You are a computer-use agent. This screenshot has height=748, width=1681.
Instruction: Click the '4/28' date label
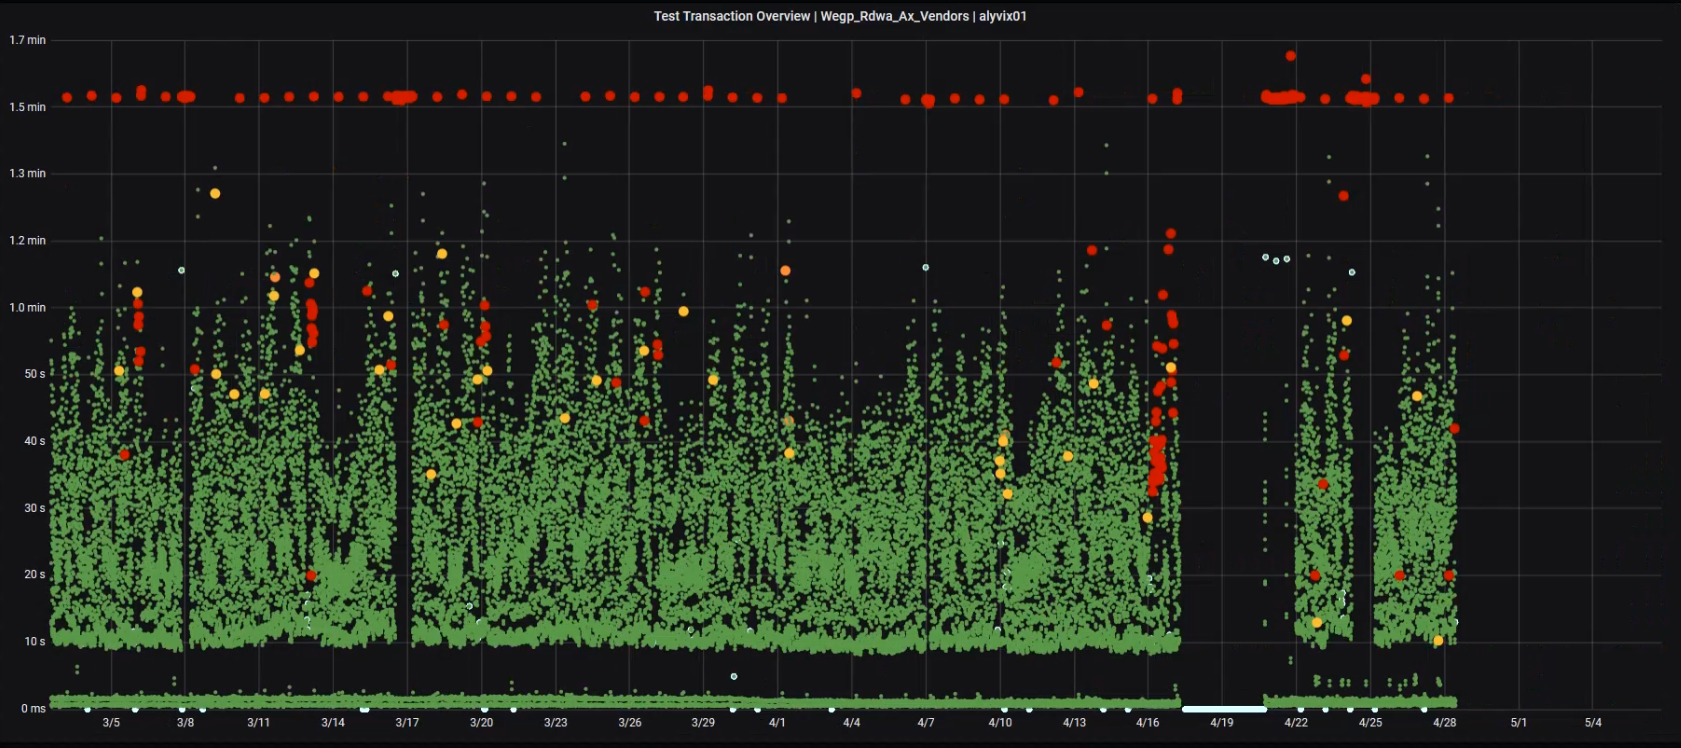(x=1444, y=722)
